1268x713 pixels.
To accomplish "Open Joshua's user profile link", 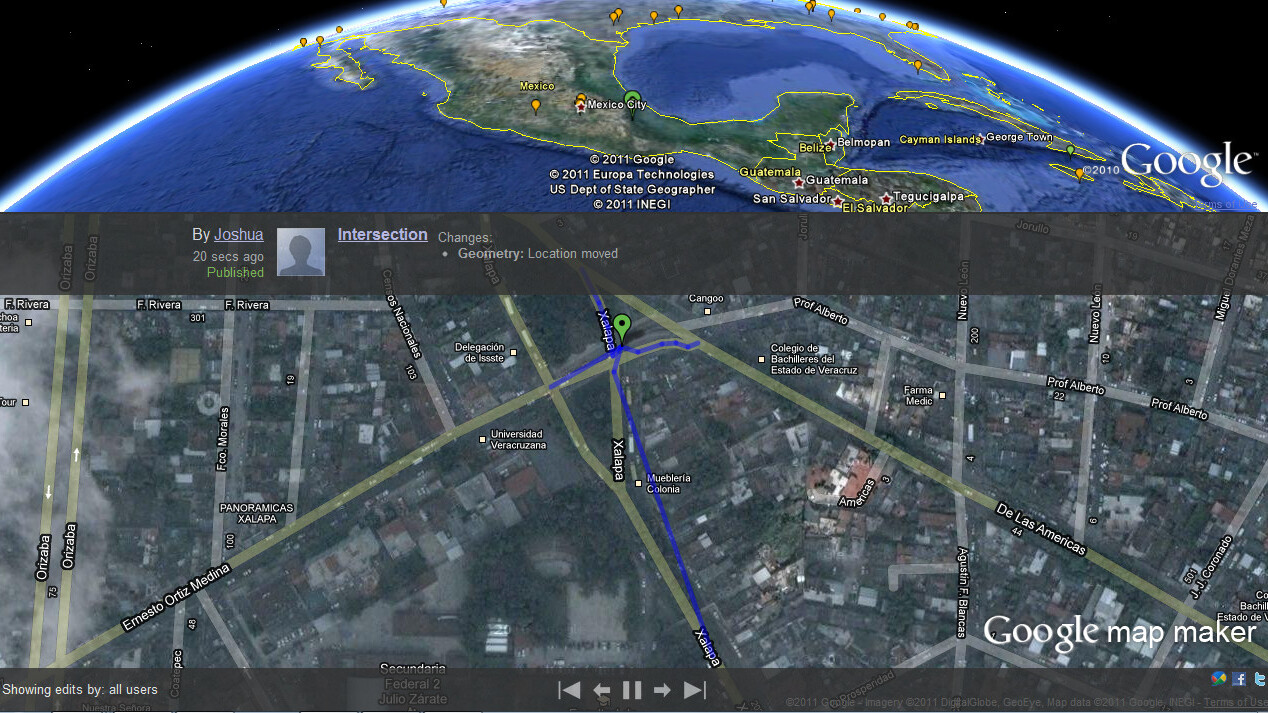I will point(239,235).
